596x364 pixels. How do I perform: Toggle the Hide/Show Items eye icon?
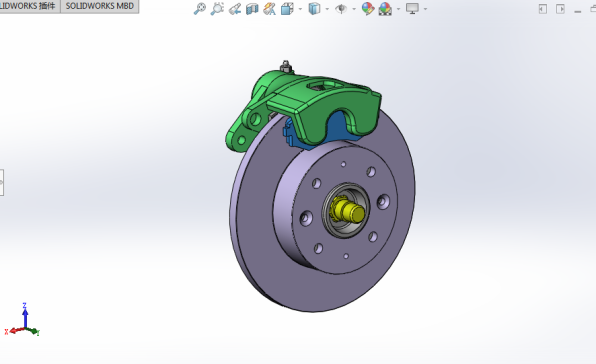tap(341, 8)
